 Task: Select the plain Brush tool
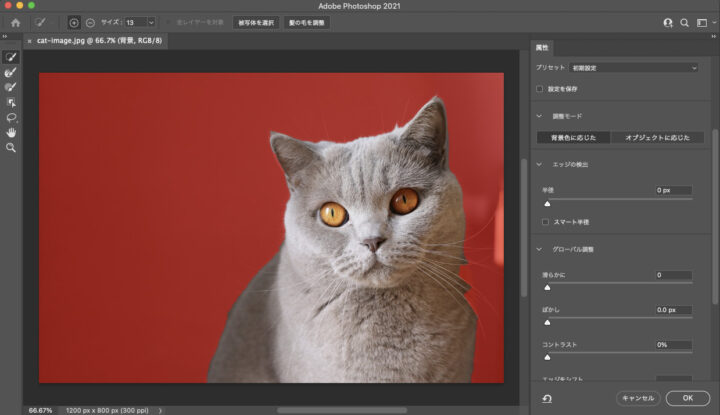coord(11,87)
